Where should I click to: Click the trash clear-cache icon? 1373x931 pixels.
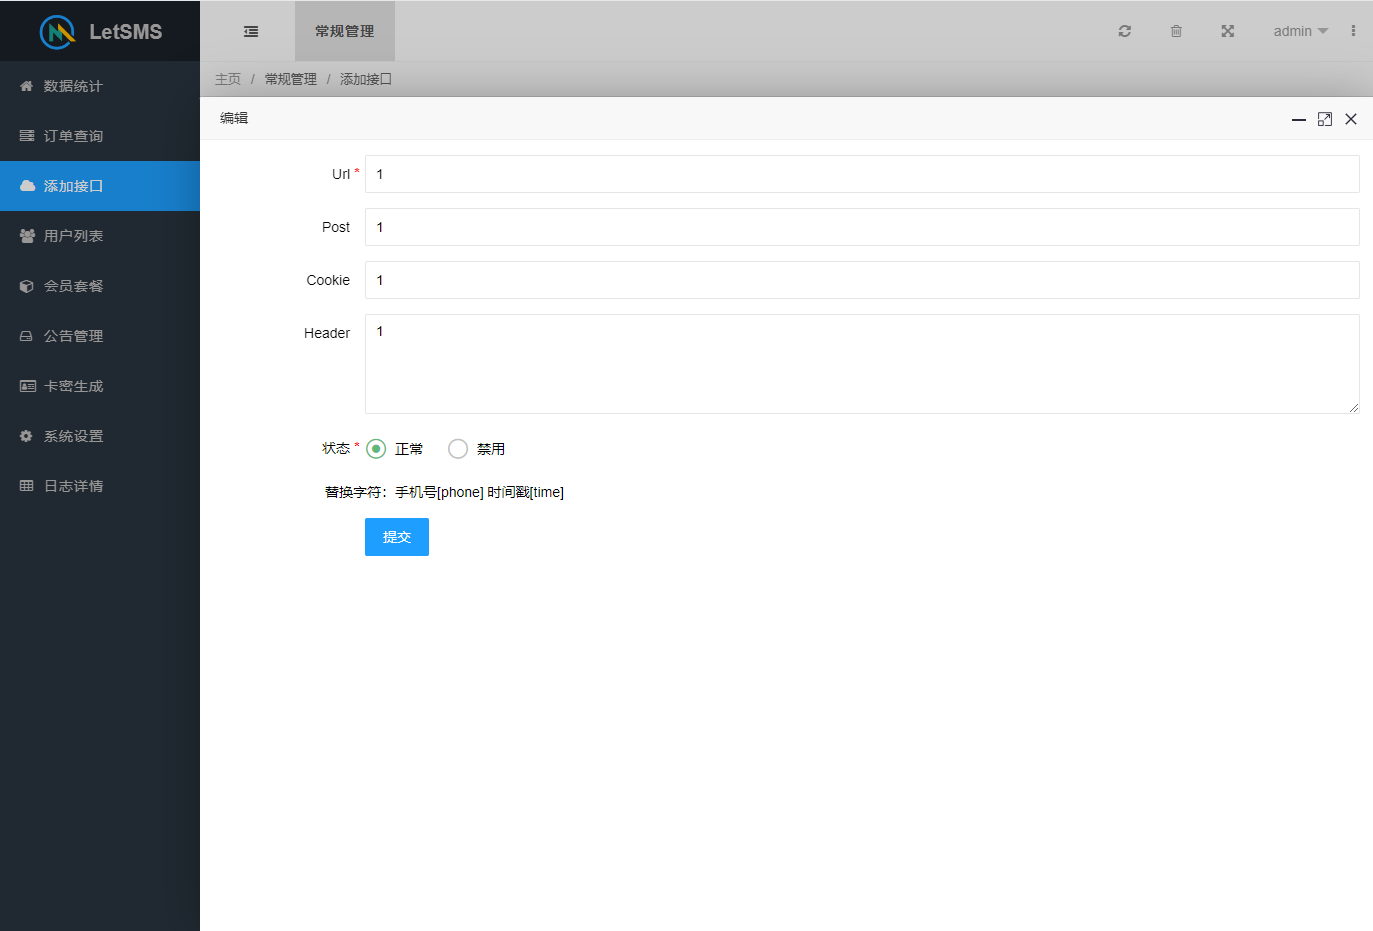click(x=1176, y=31)
